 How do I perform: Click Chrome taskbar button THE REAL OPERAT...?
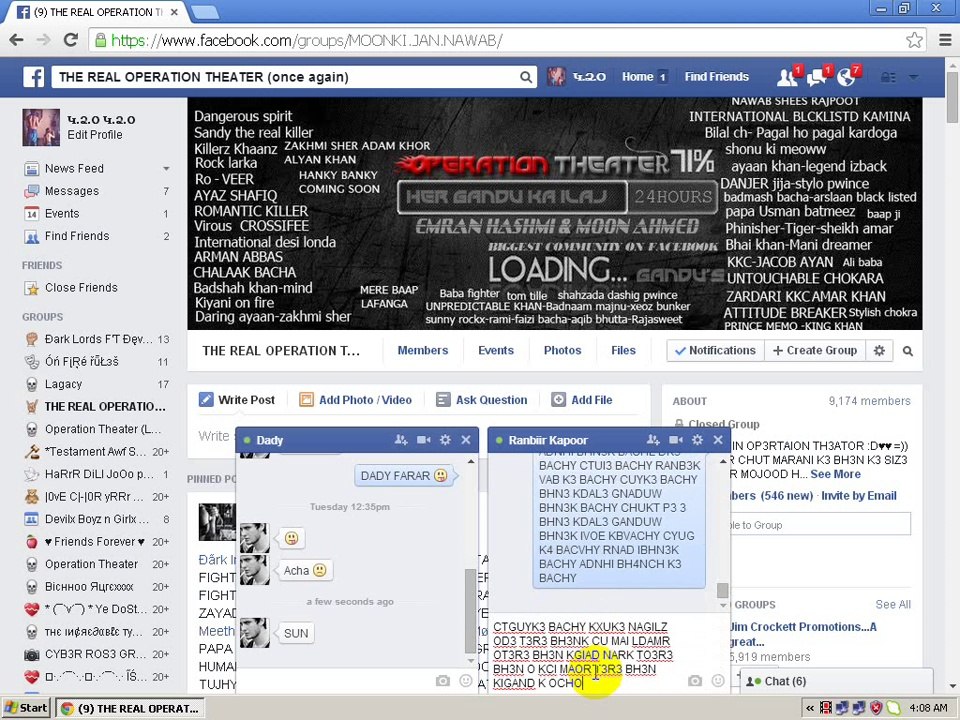[130, 708]
